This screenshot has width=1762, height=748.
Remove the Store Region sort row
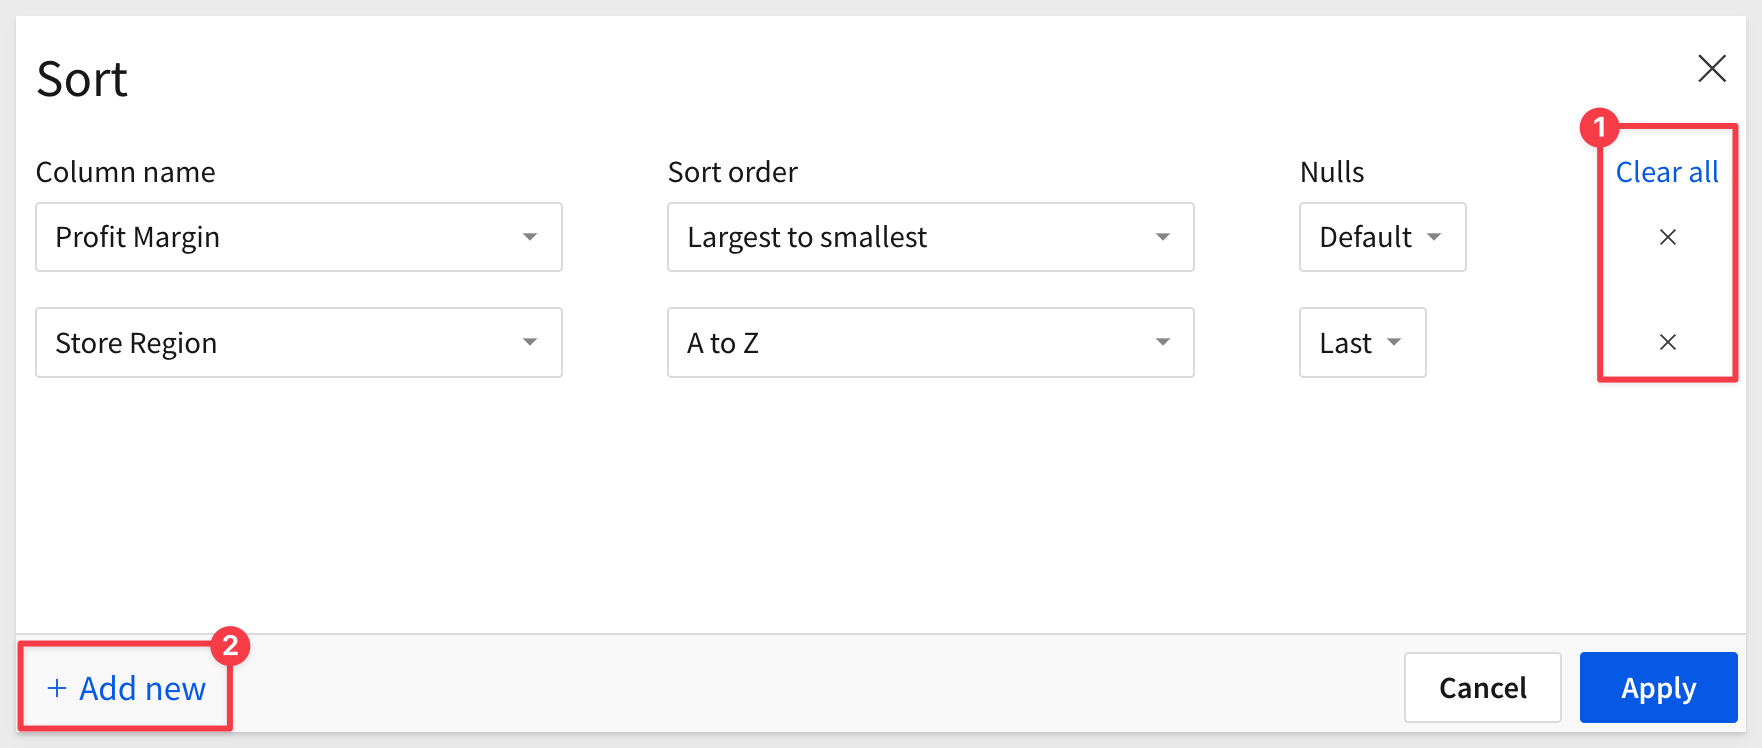pyautogui.click(x=1667, y=342)
